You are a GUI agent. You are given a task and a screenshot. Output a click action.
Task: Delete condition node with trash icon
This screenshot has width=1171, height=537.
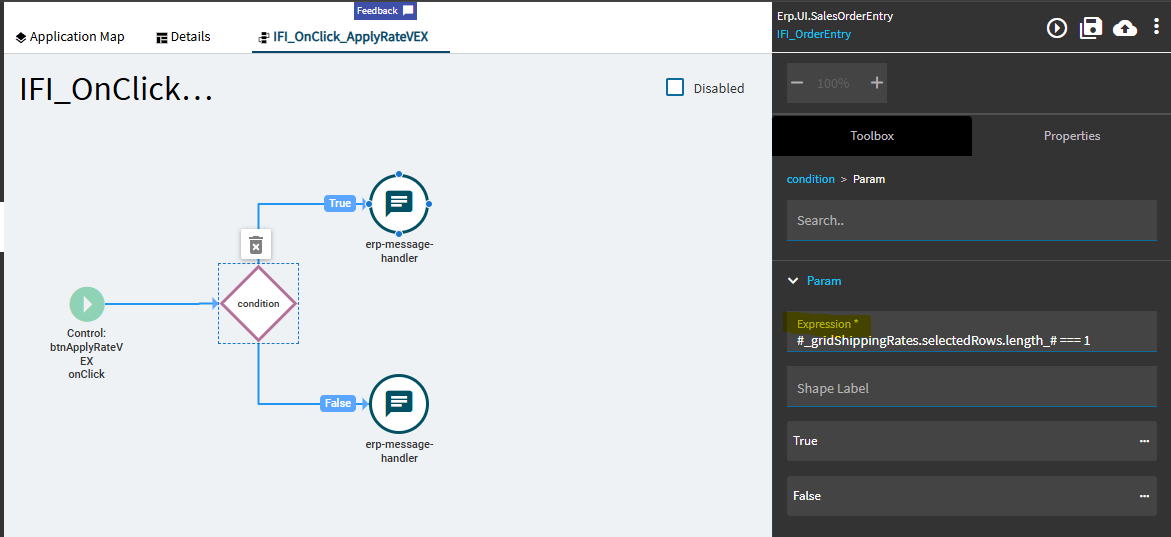coord(255,244)
